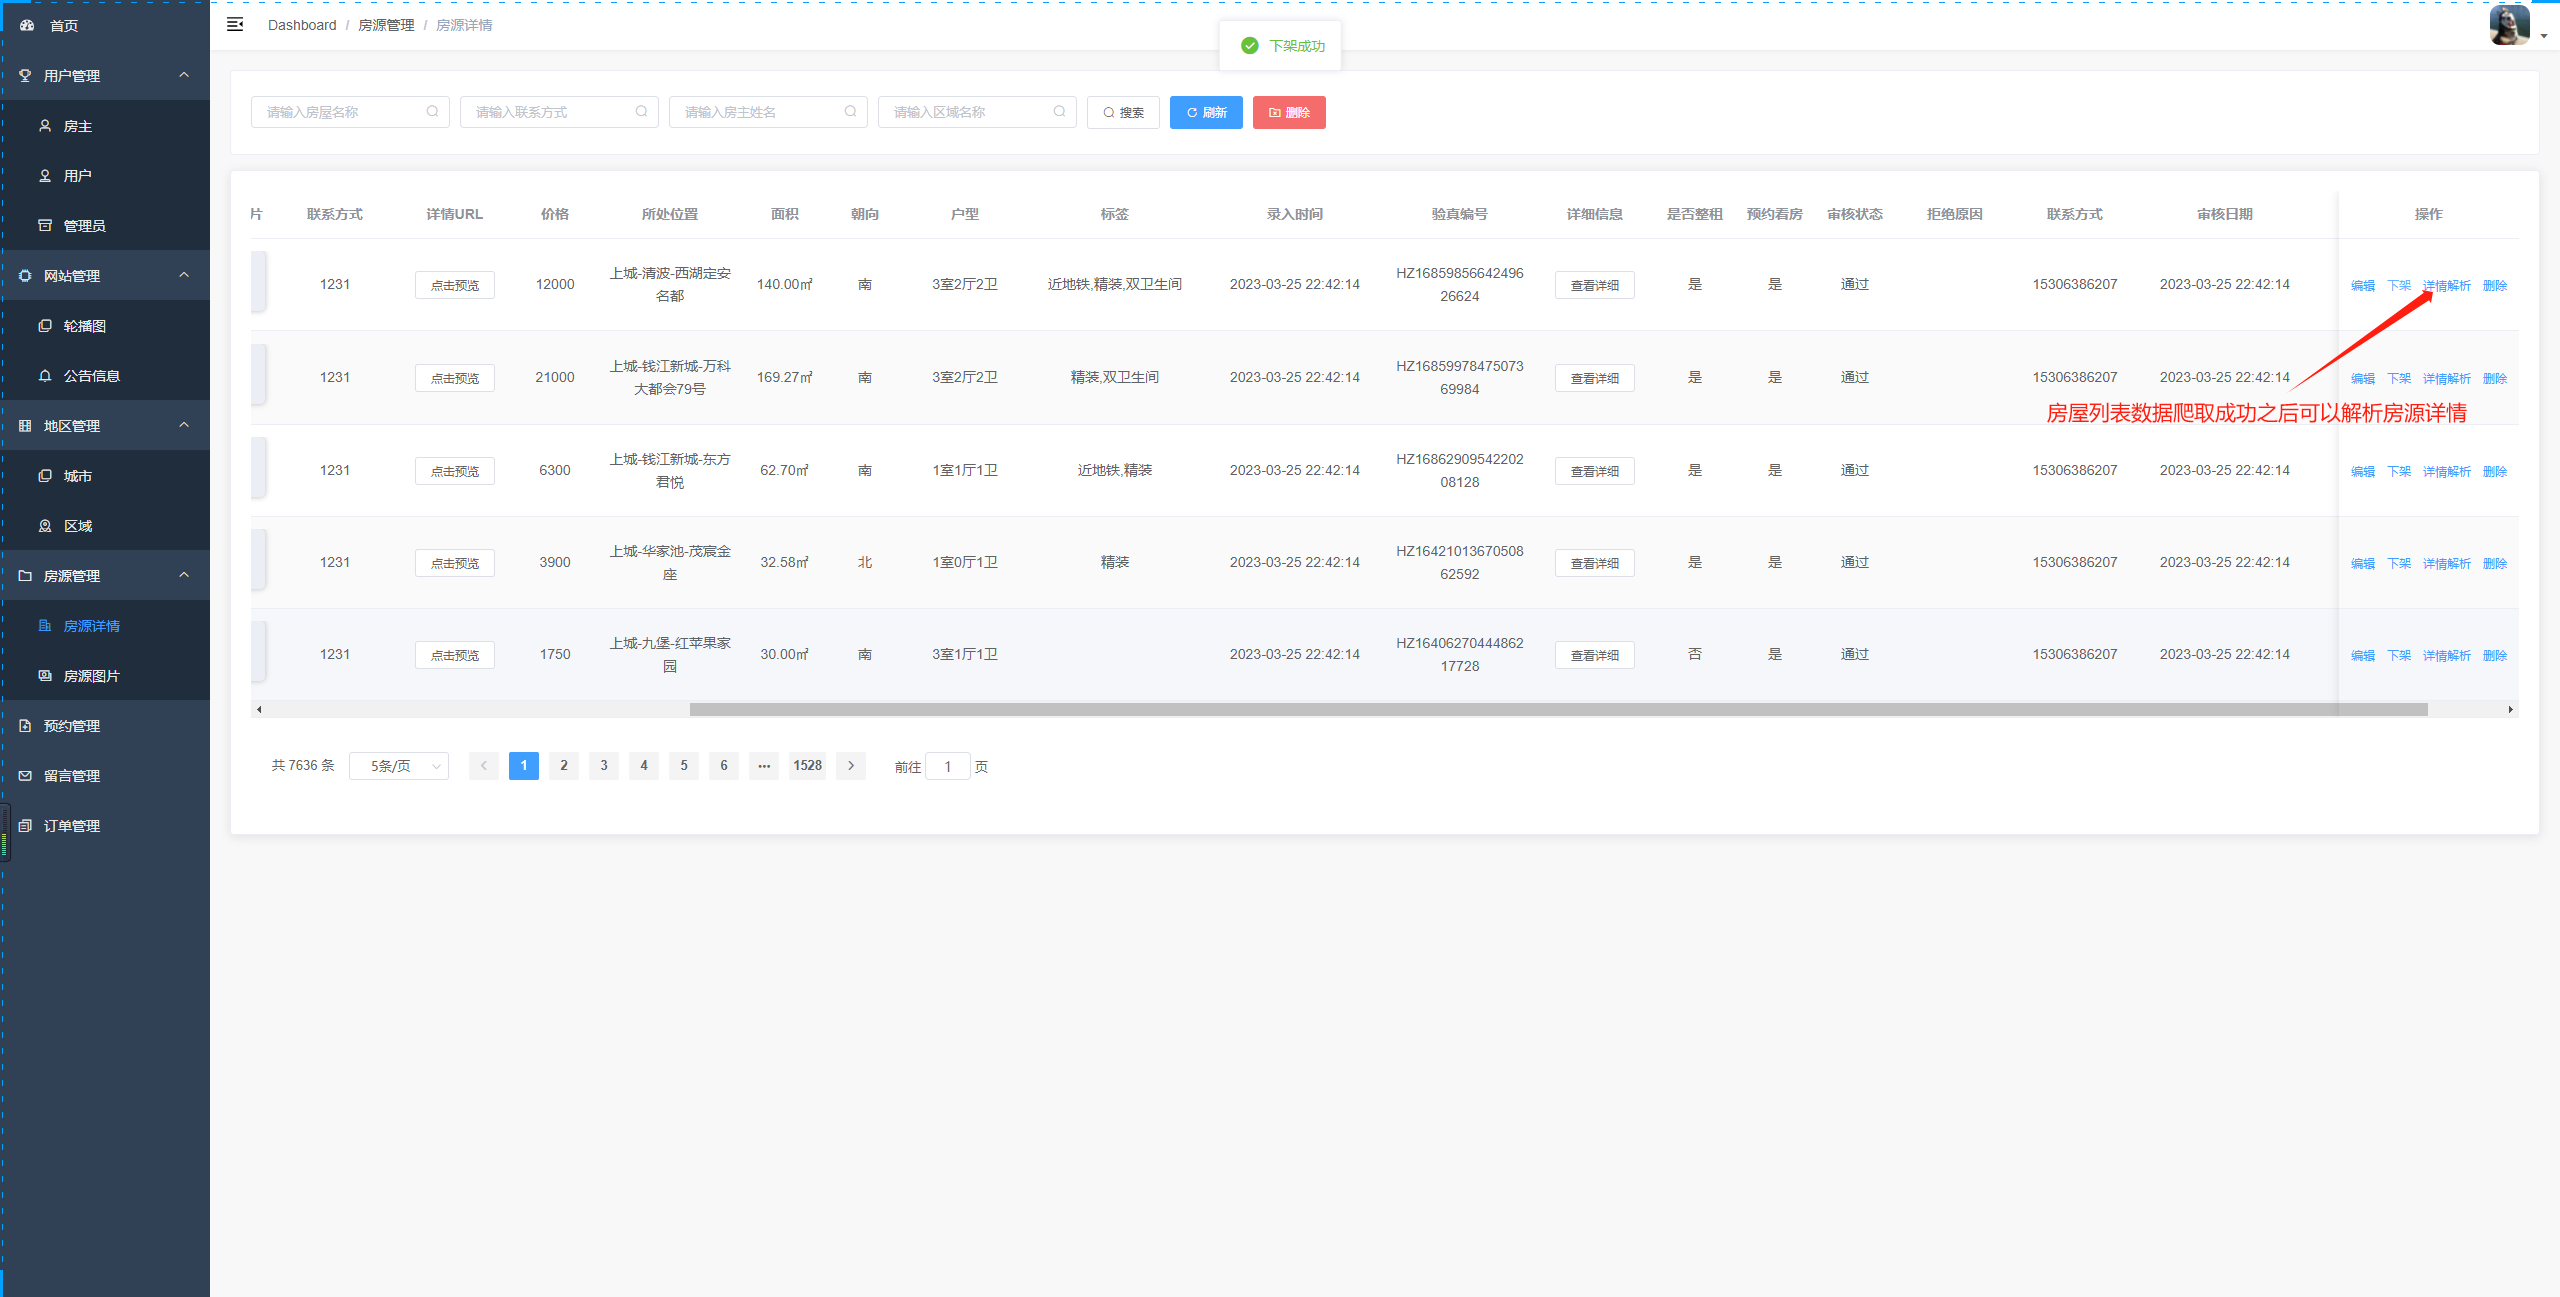This screenshot has height=1297, width=2560.
Task: Click the user avatar at top right
Action: pos(2508,25)
